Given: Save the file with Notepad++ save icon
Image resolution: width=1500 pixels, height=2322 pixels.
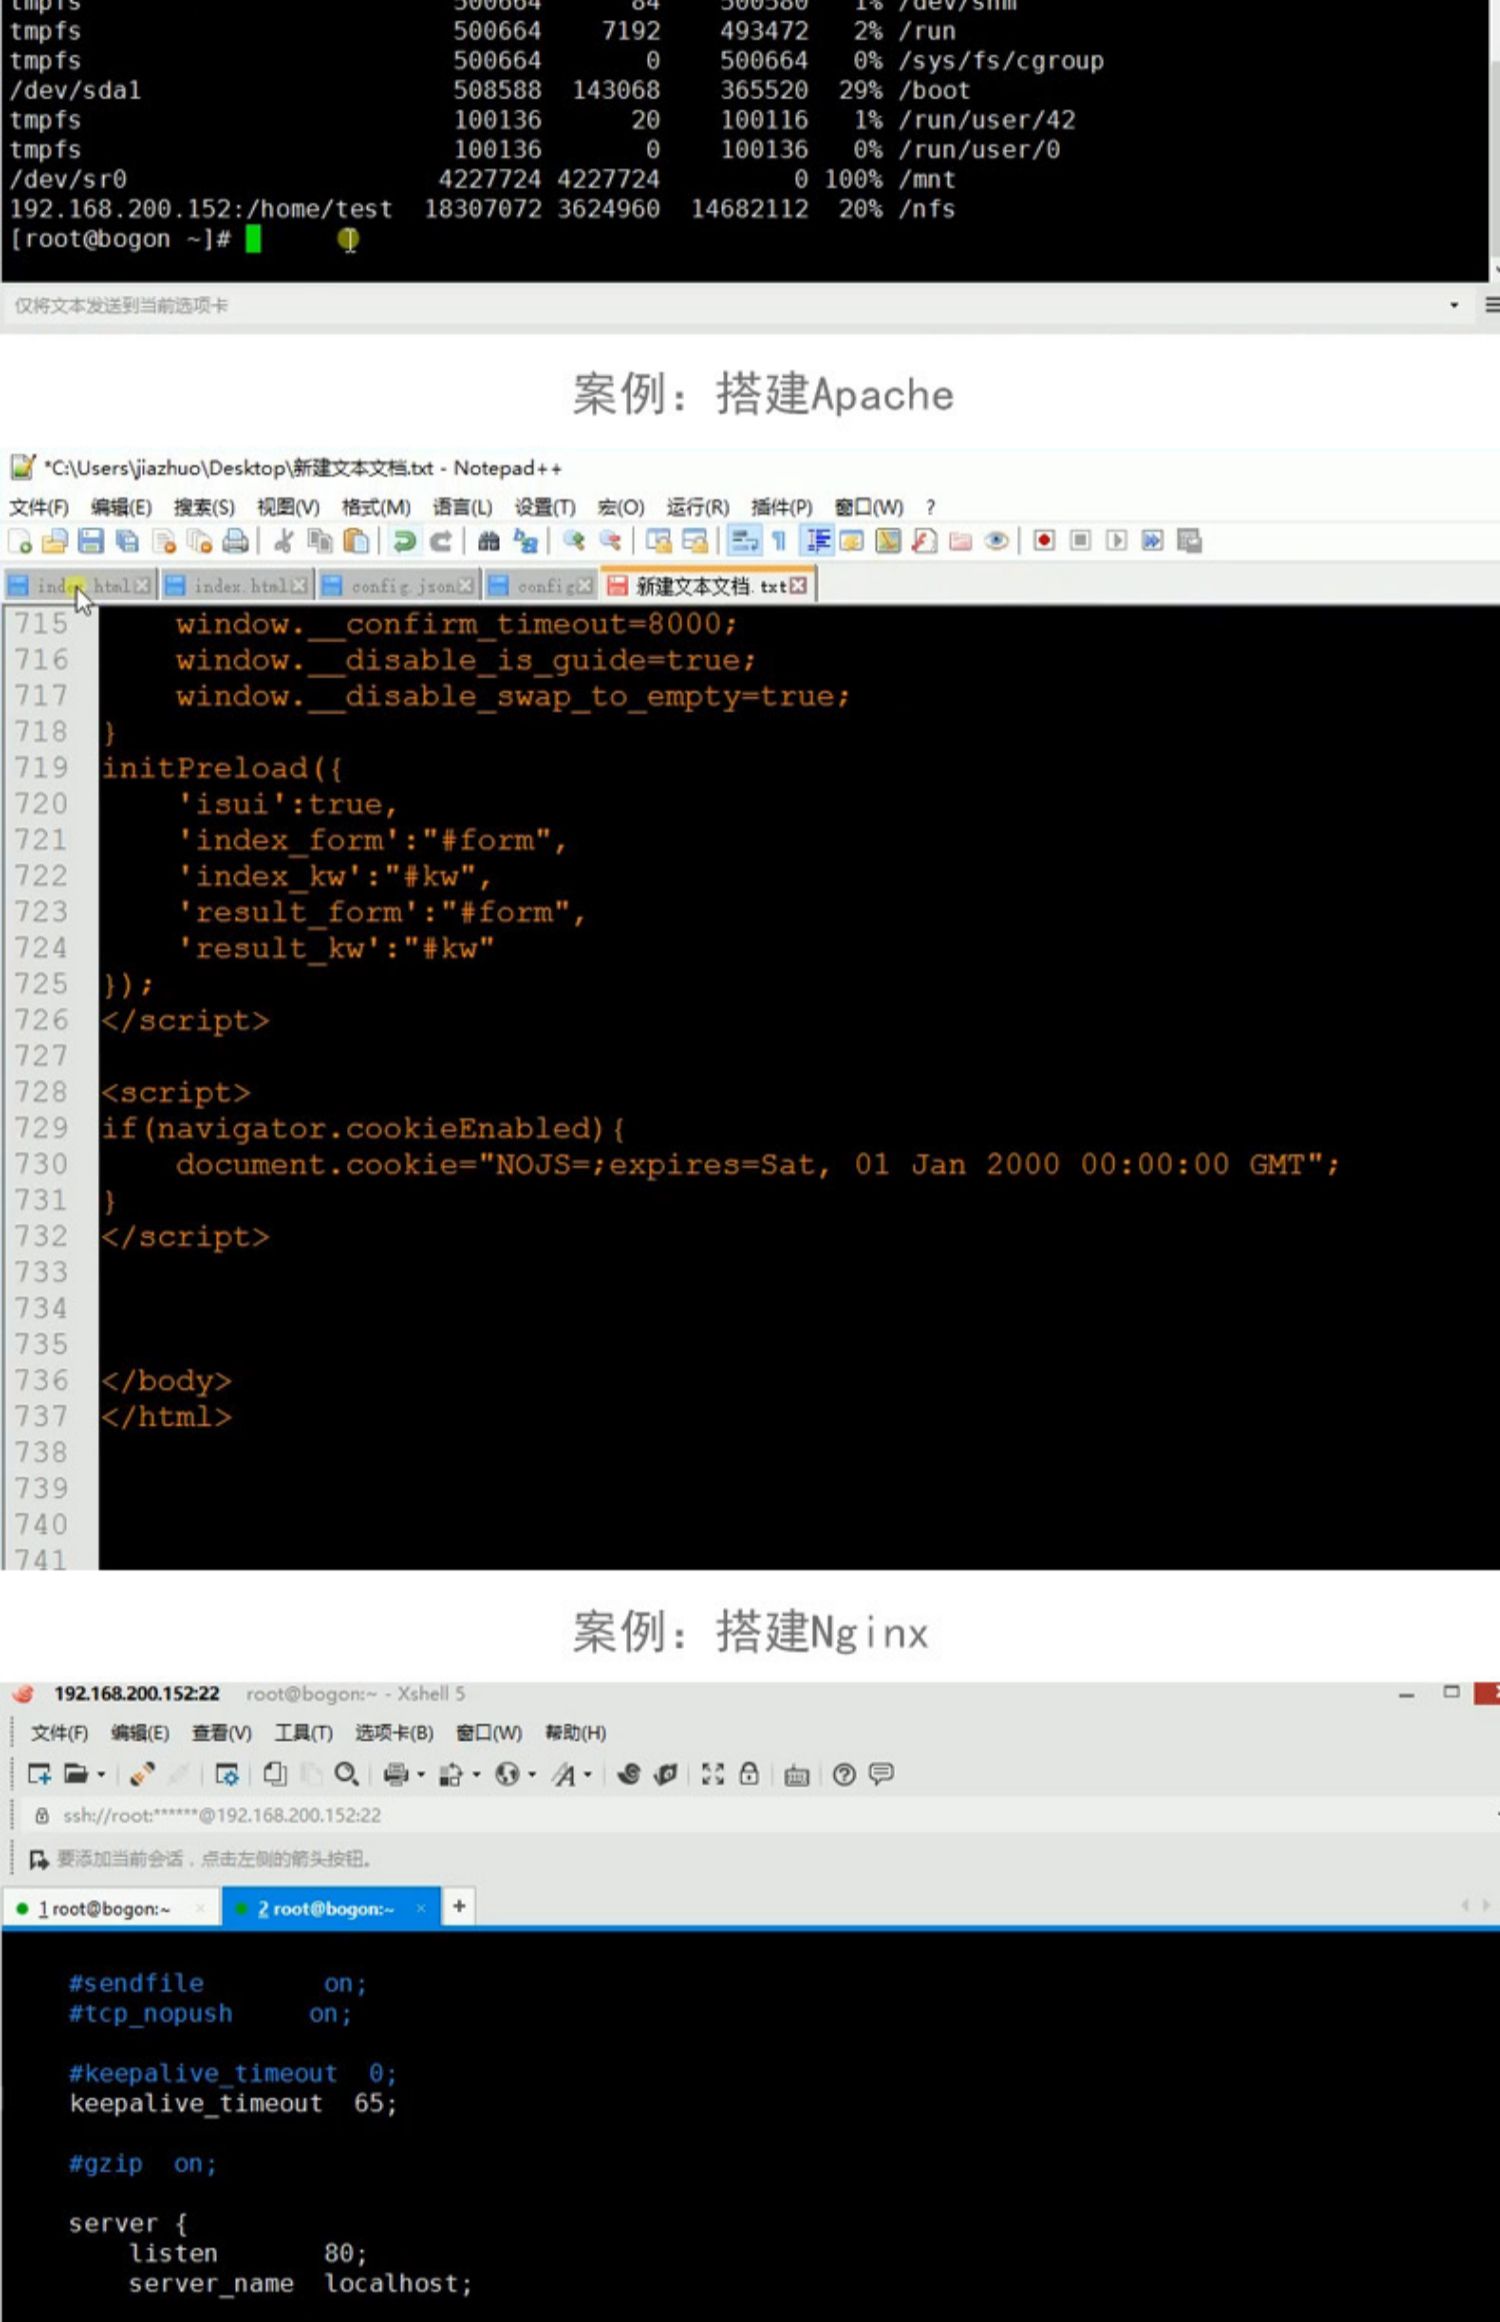Looking at the screenshot, I should (x=91, y=541).
